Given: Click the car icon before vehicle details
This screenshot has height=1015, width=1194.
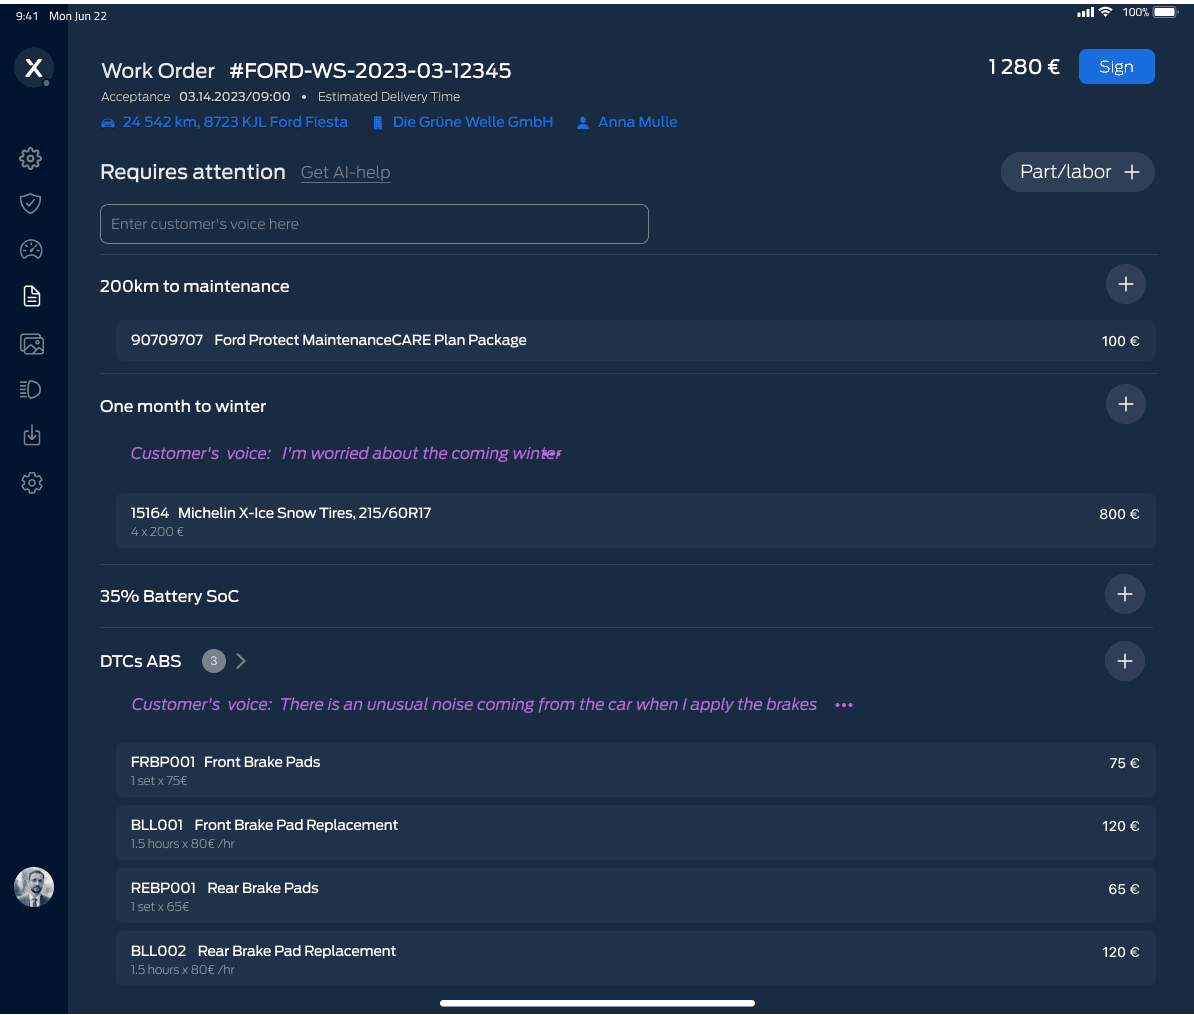Looking at the screenshot, I should pyautogui.click(x=108, y=123).
